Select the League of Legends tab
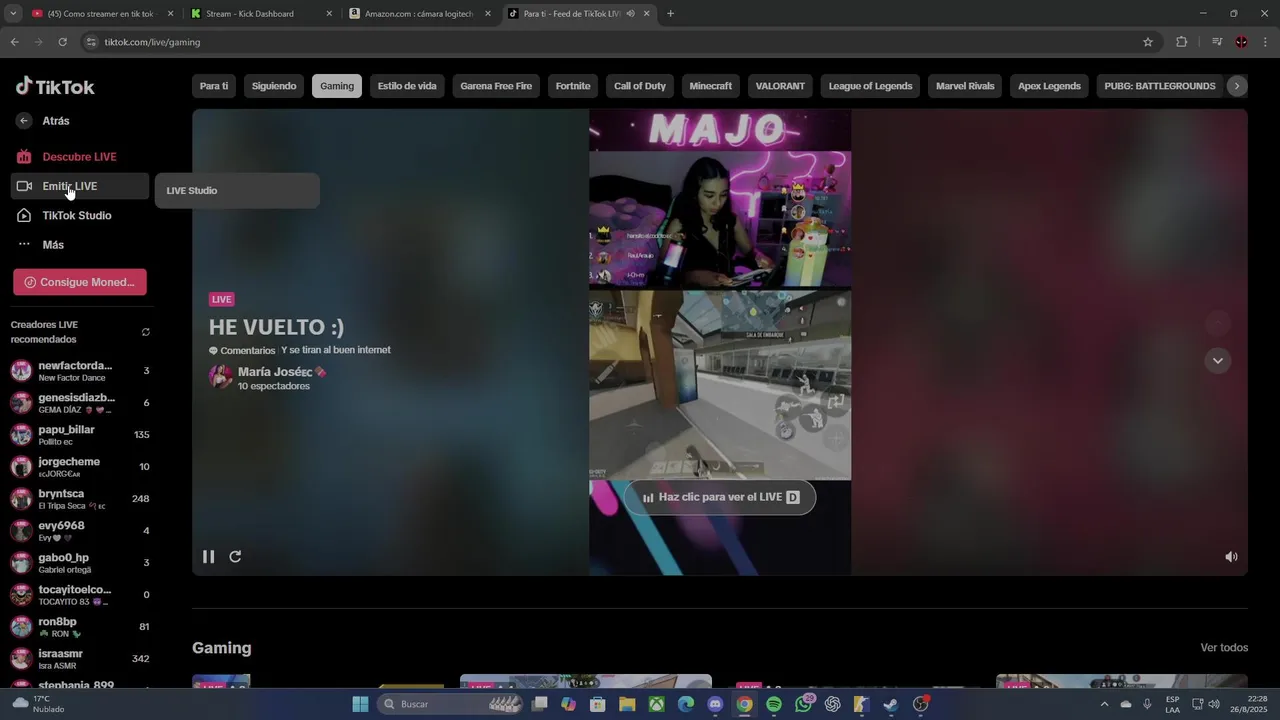 (x=870, y=86)
